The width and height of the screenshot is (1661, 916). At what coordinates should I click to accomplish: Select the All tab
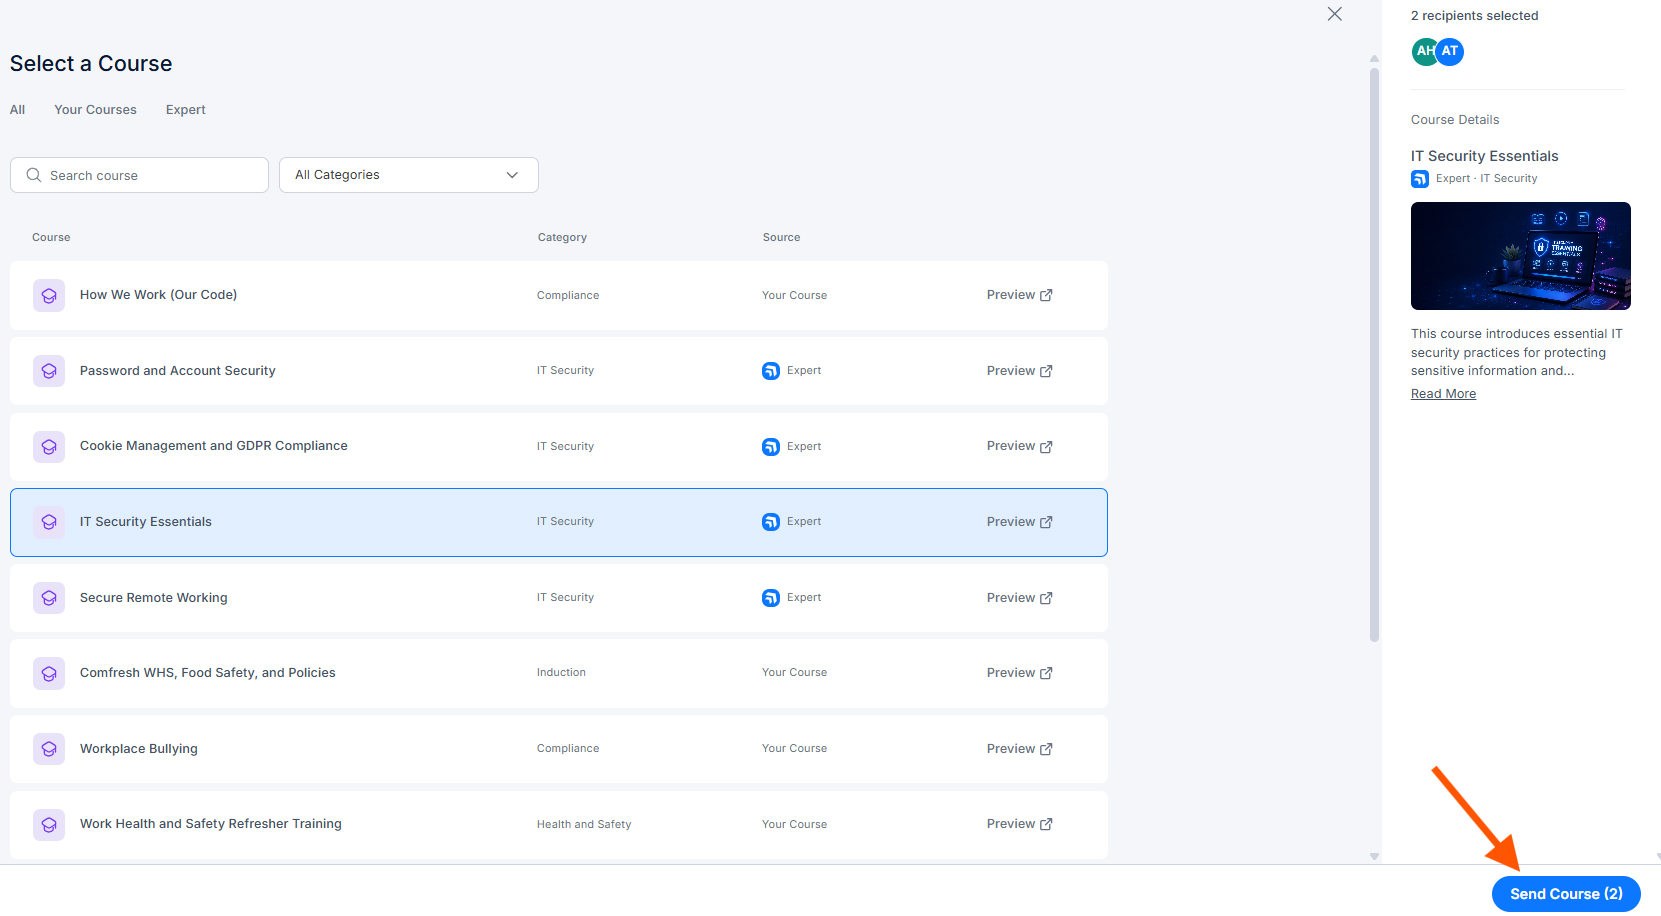[x=17, y=110]
